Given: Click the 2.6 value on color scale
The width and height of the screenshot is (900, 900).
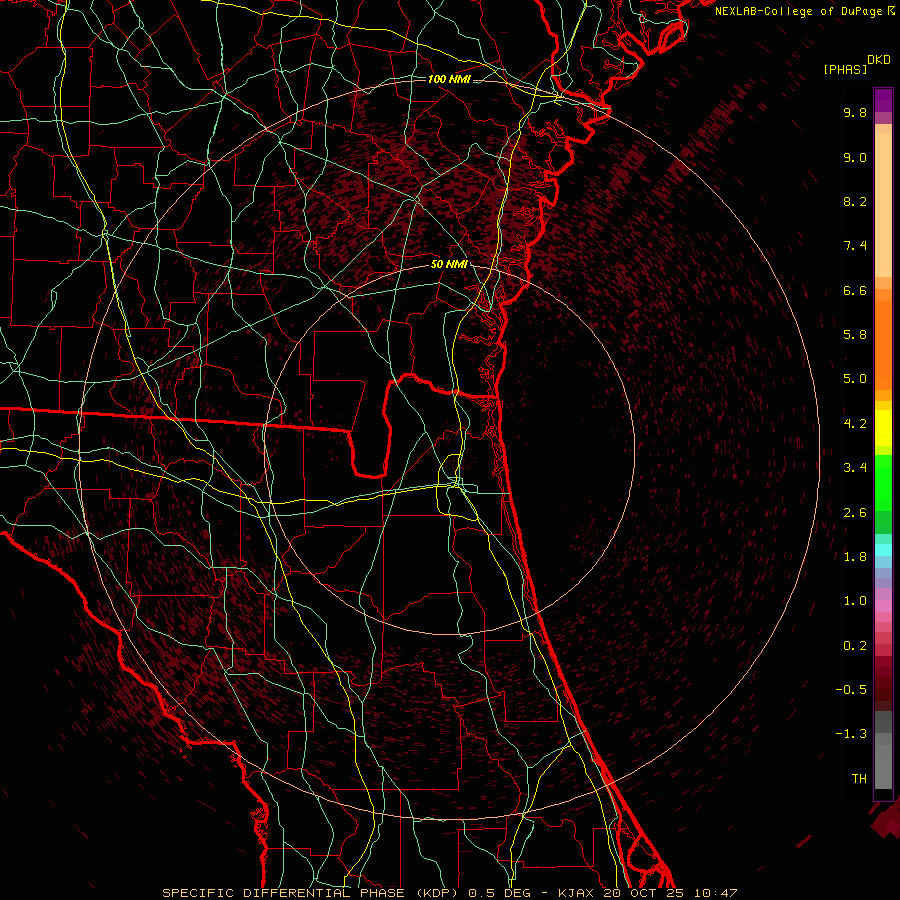Looking at the screenshot, I should point(855,513).
